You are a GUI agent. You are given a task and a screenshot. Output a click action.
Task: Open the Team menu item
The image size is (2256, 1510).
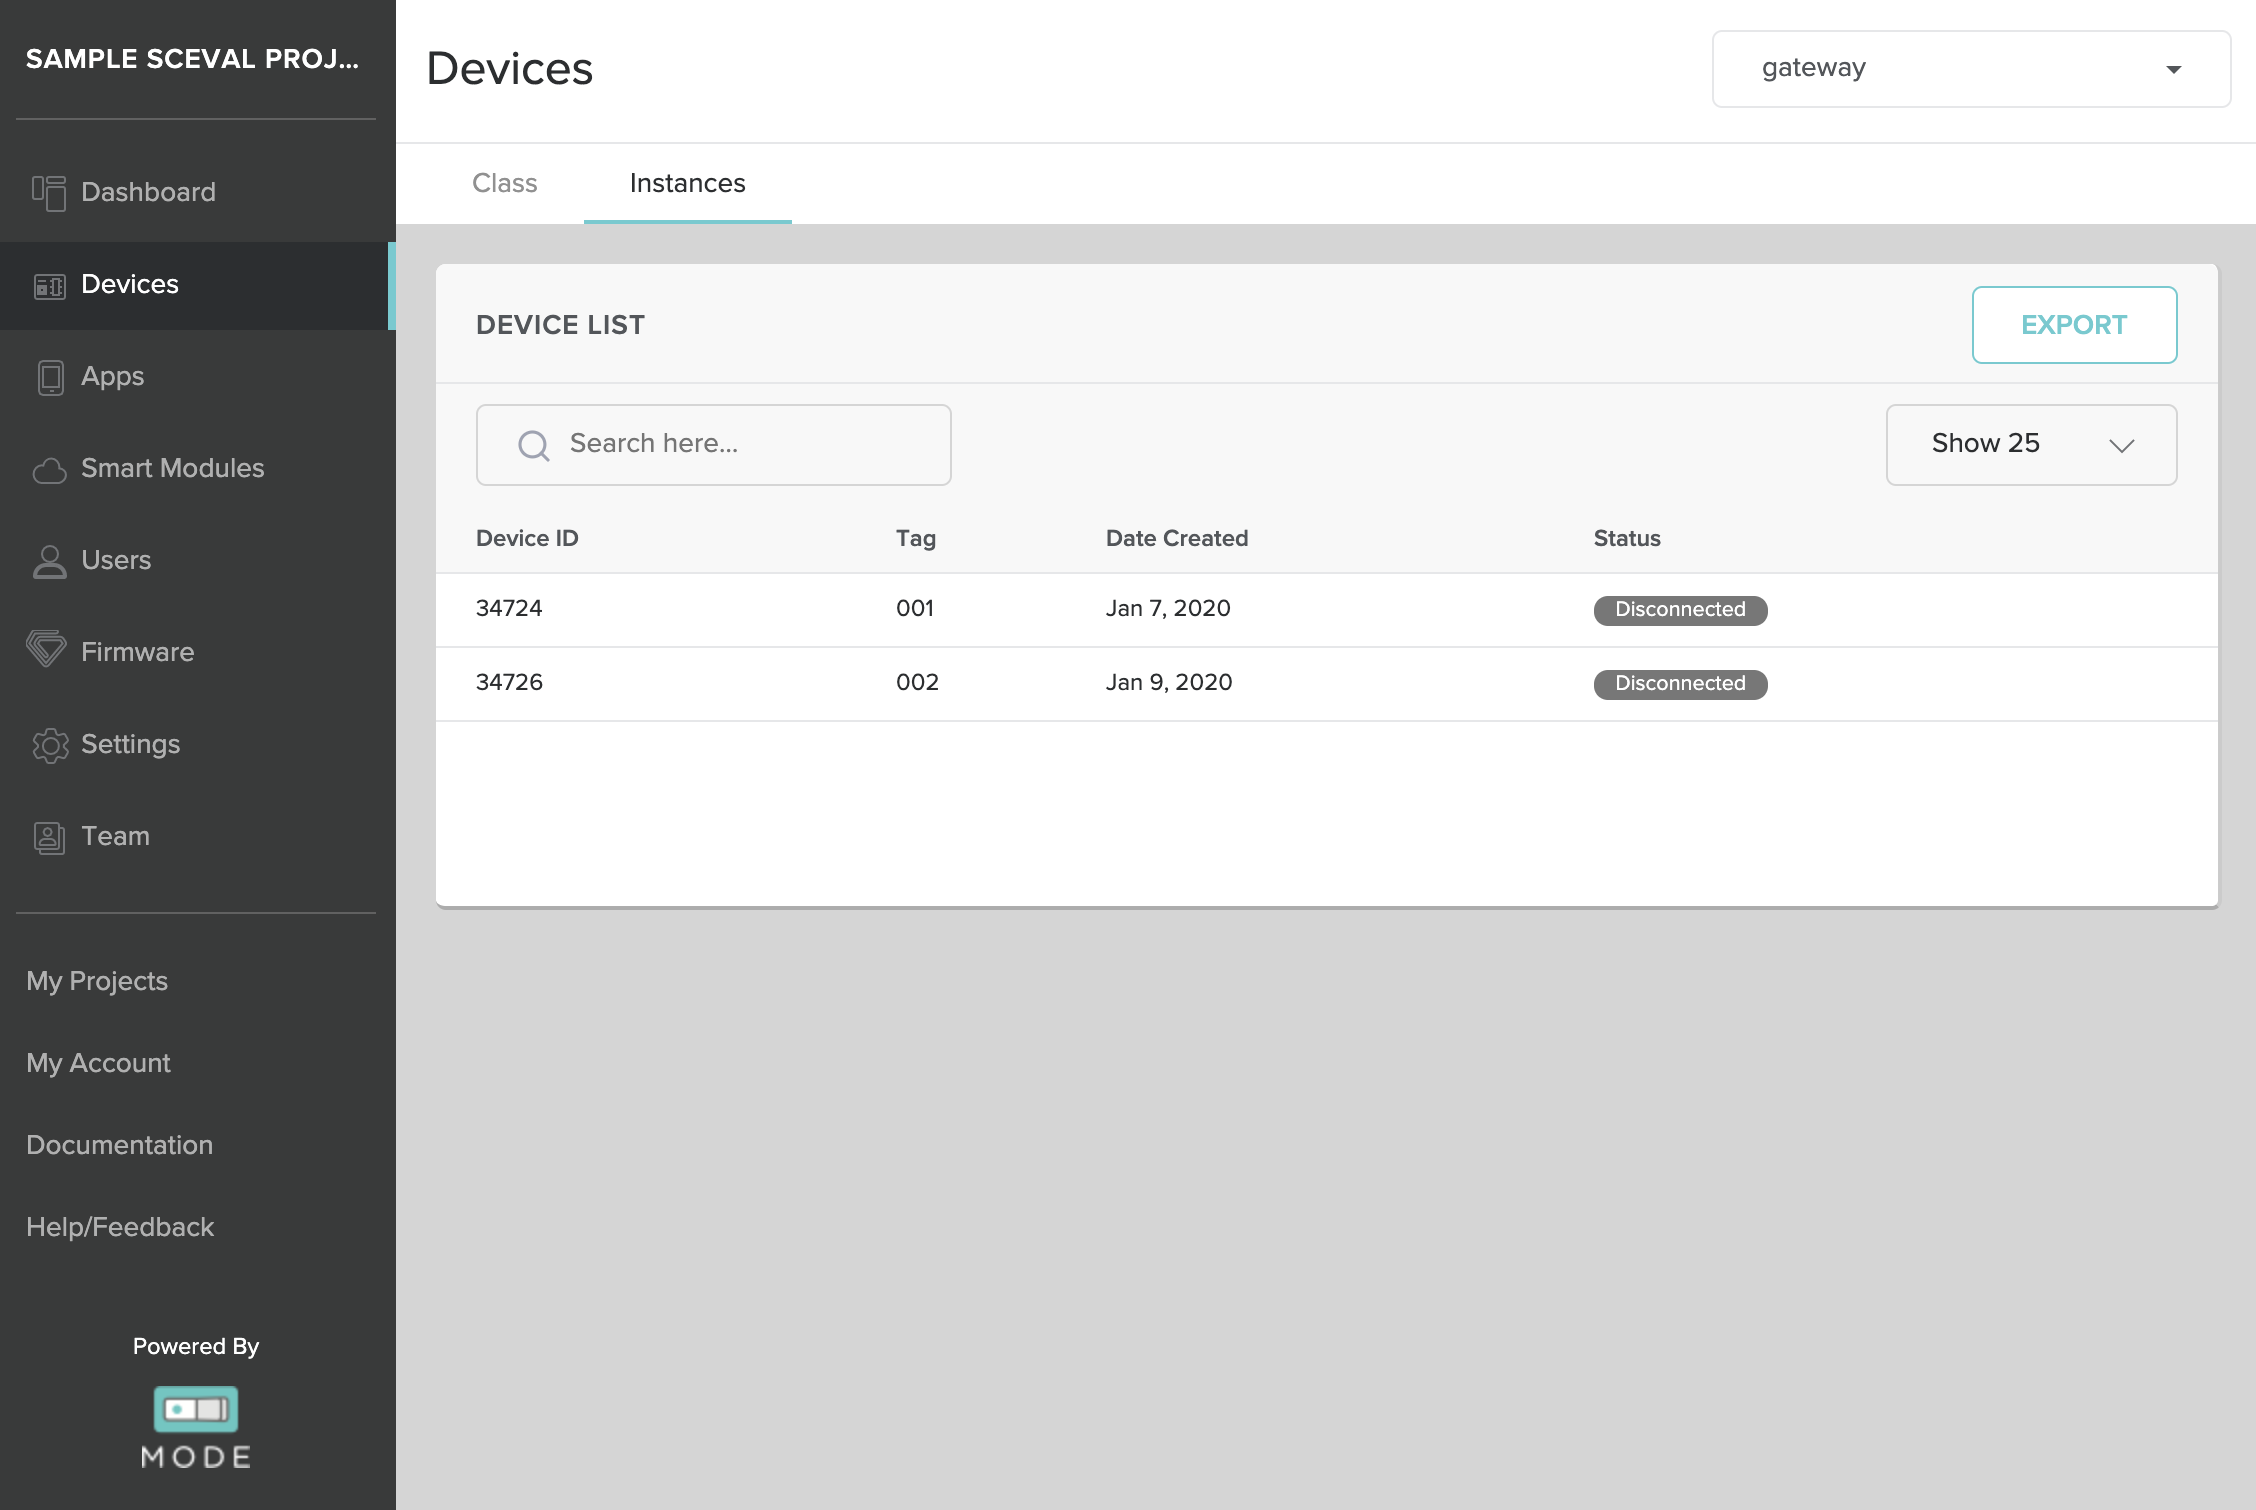click(196, 836)
